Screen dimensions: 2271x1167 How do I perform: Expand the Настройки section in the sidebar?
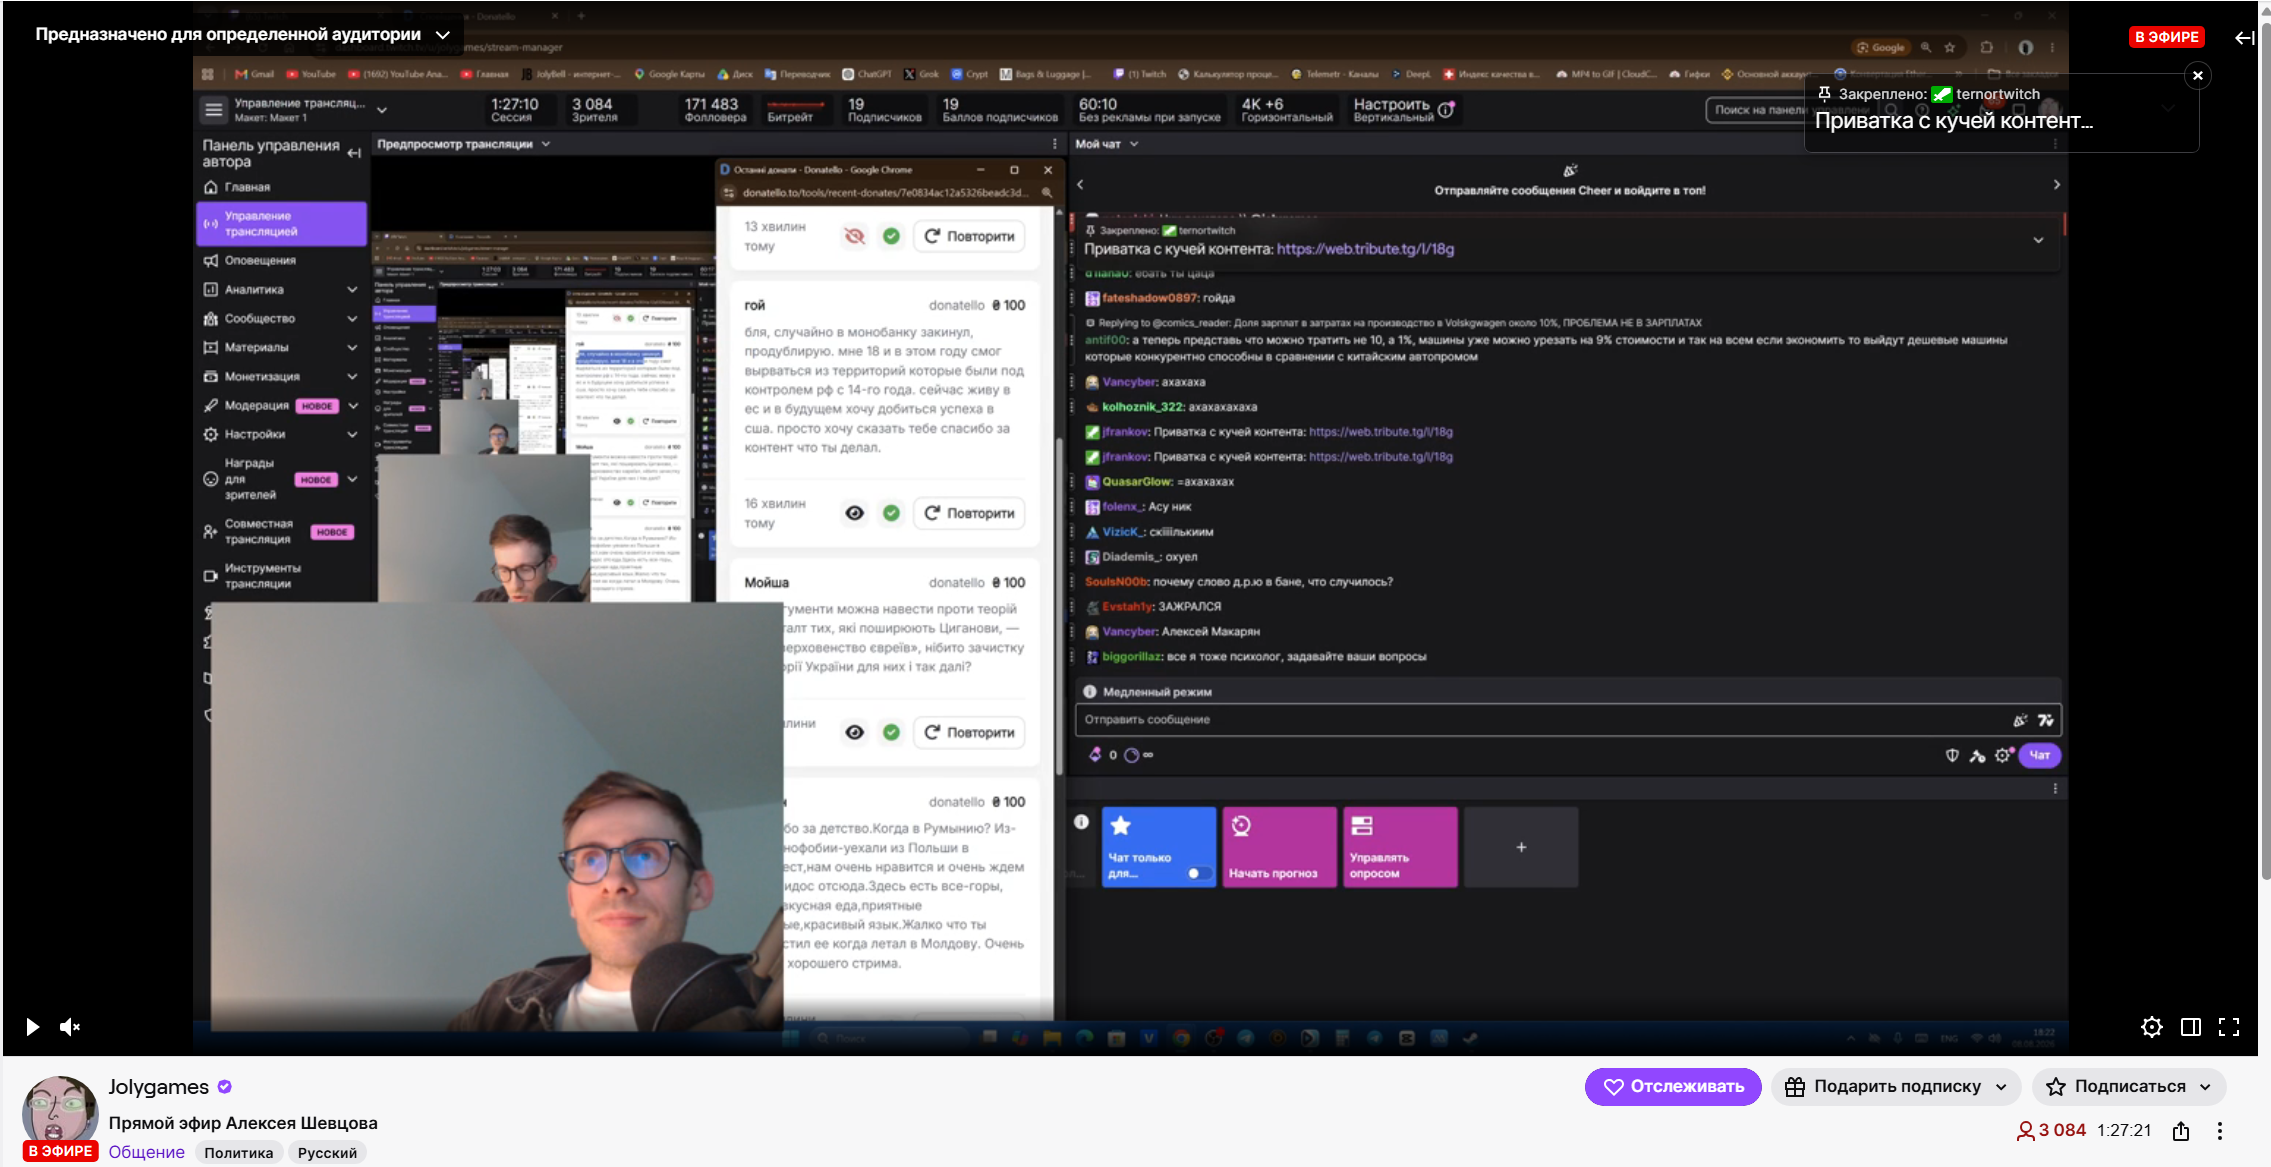tap(352, 435)
